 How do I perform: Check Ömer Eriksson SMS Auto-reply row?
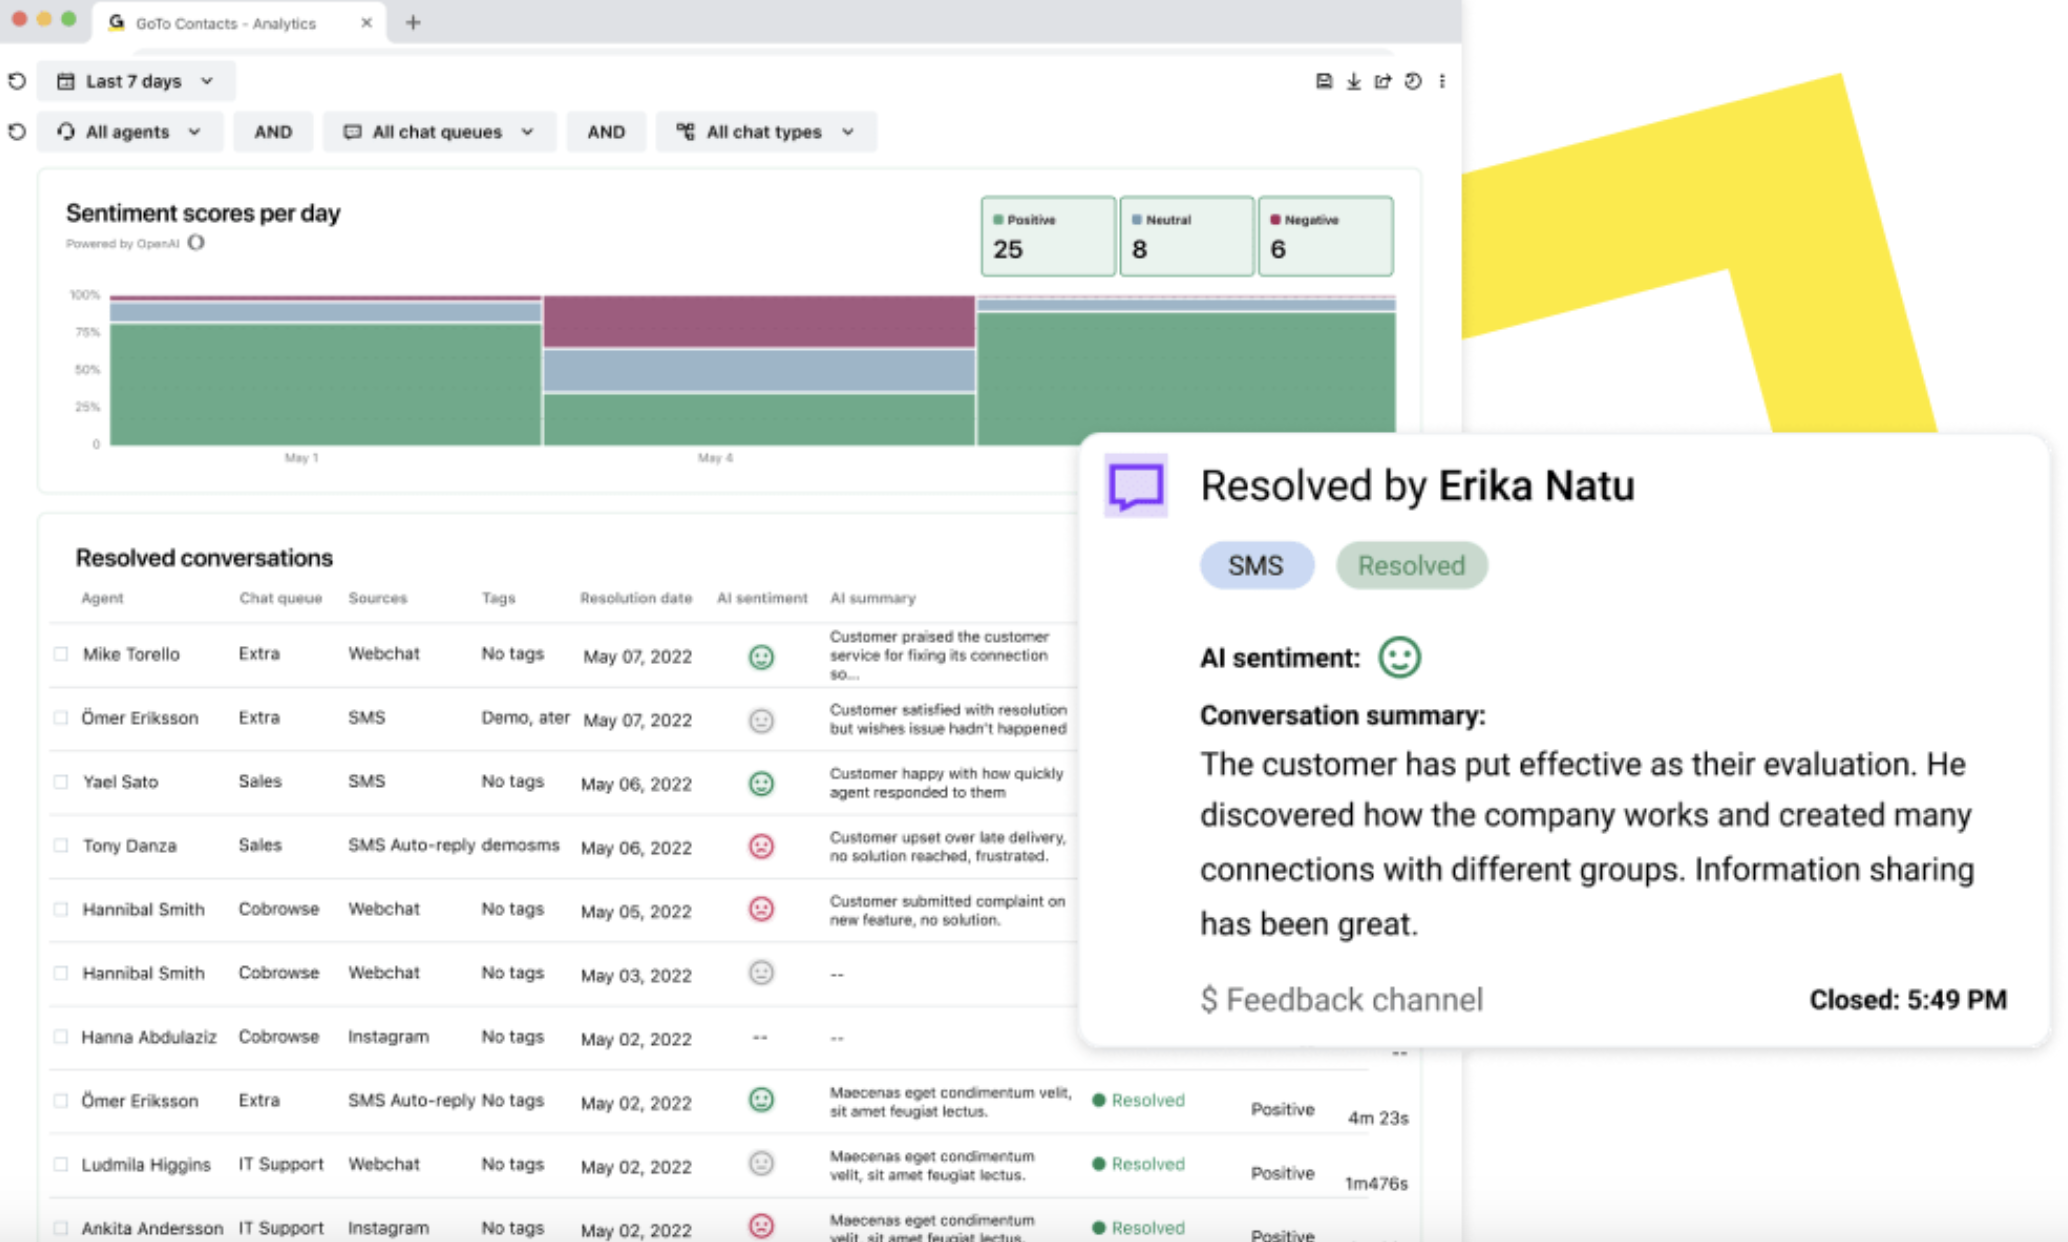coord(61,1100)
